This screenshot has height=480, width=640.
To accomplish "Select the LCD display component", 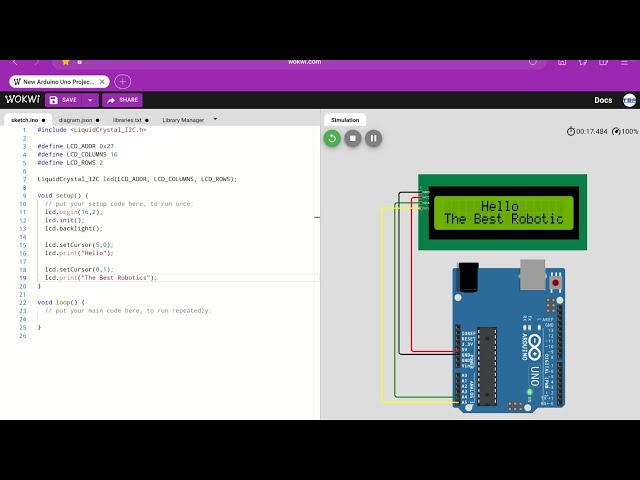I will click(502, 212).
